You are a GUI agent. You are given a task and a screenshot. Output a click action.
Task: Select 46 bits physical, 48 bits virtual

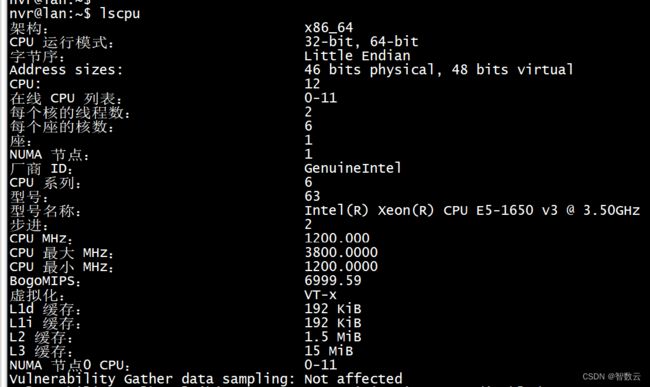[x=439, y=70]
